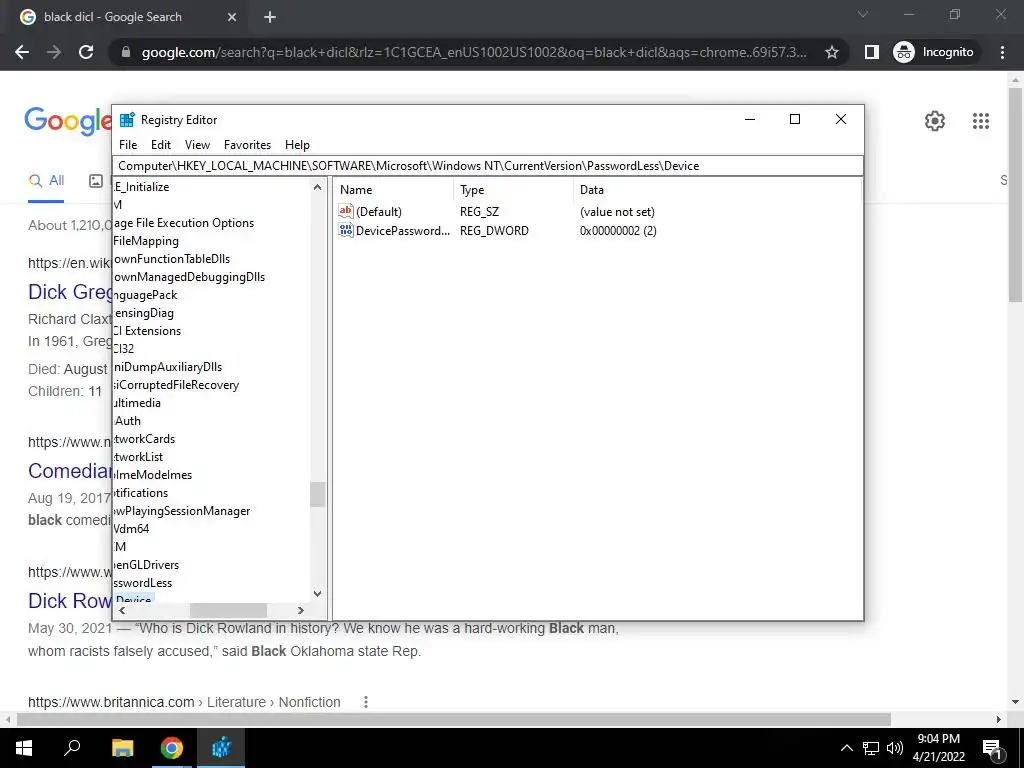Open the Windows Start menu
1024x768 pixels.
[24, 748]
